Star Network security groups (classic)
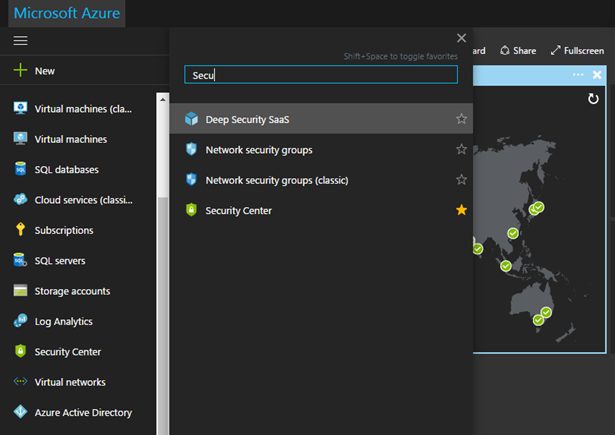 click(462, 179)
